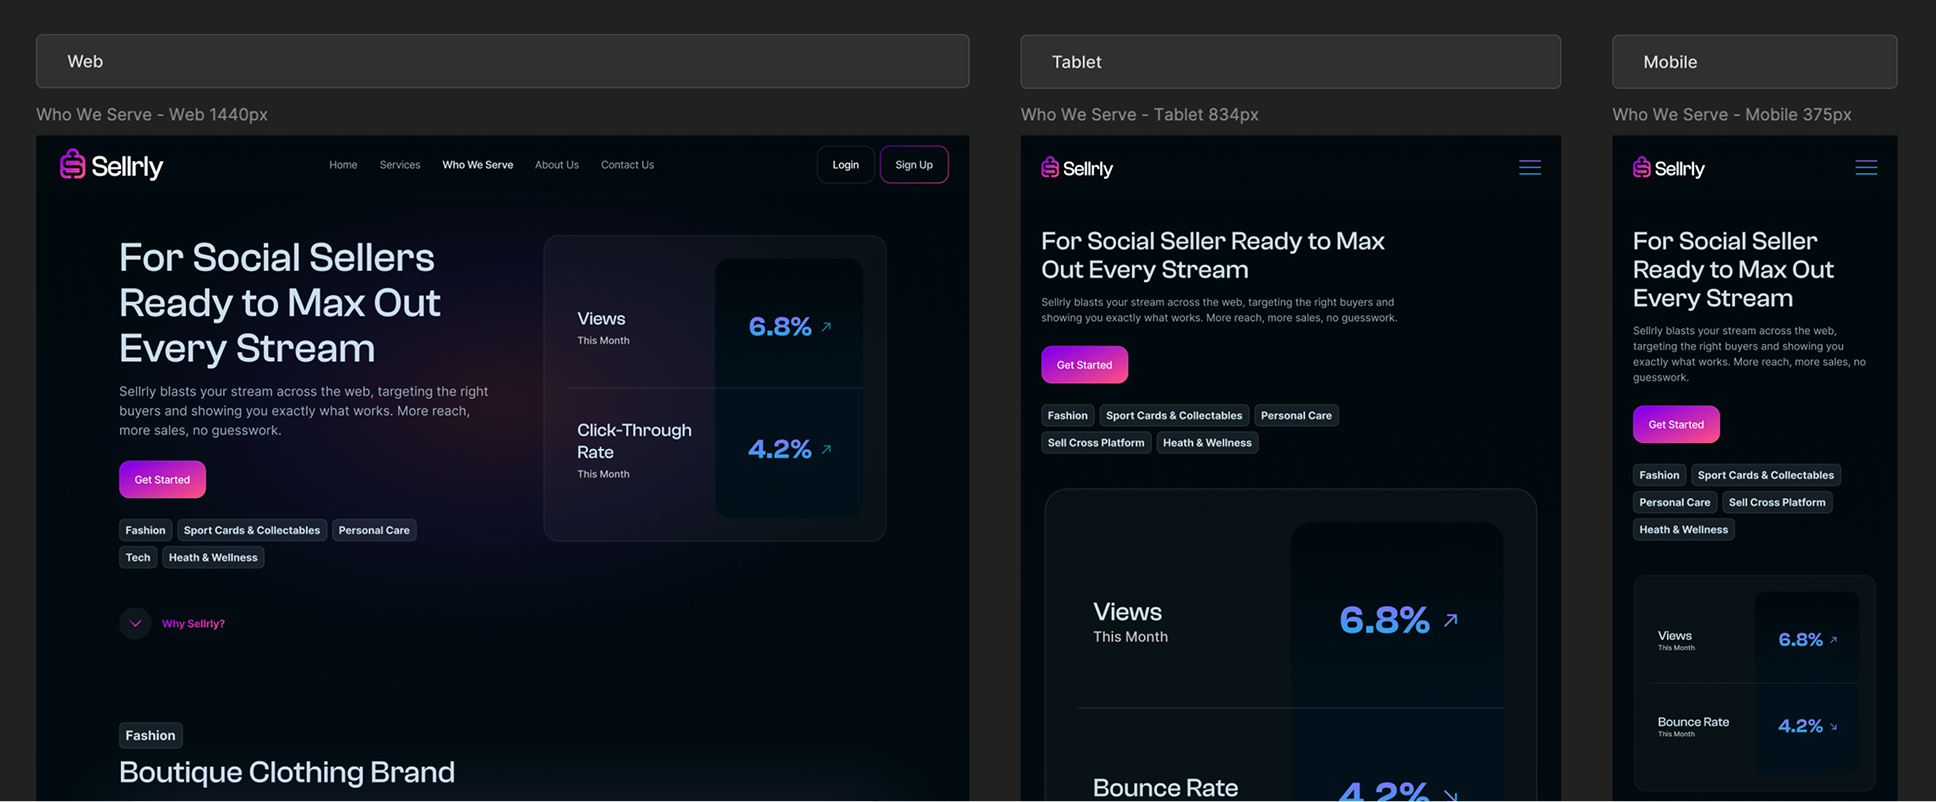Click Get Started in Web frame
Screen dimensions: 1936x802
point(162,480)
